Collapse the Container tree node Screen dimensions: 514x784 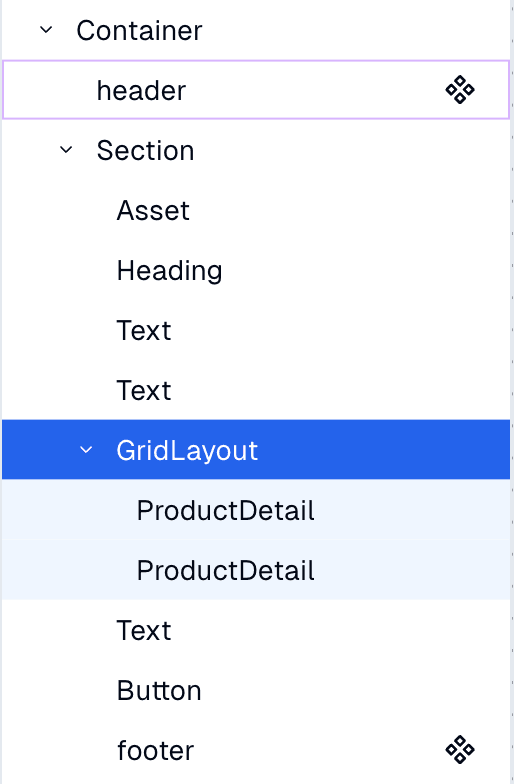pos(46,30)
